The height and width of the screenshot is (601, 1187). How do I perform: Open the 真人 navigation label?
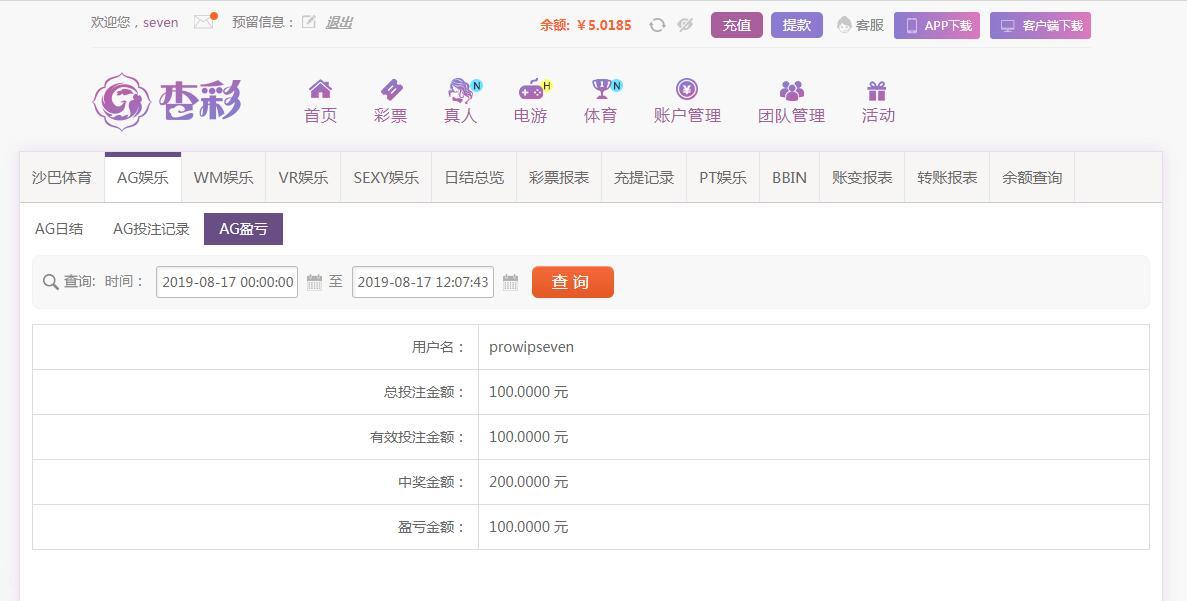point(460,116)
